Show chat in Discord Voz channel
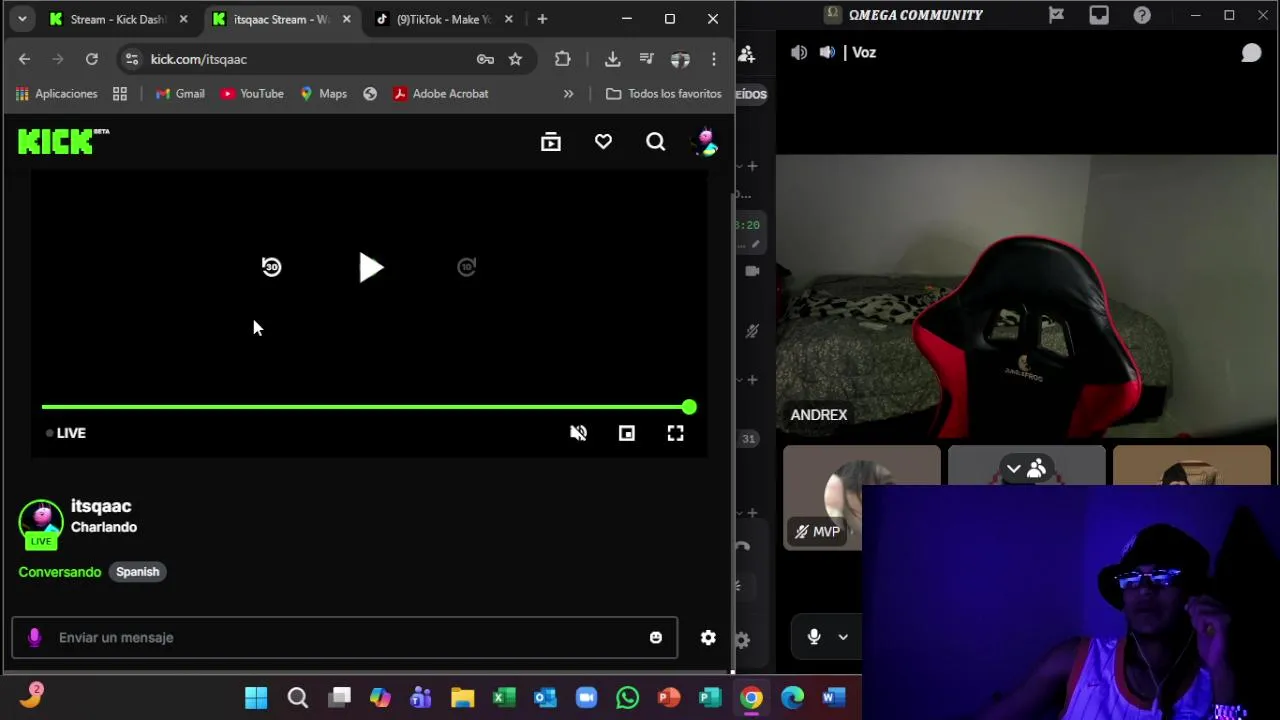 (x=1251, y=52)
